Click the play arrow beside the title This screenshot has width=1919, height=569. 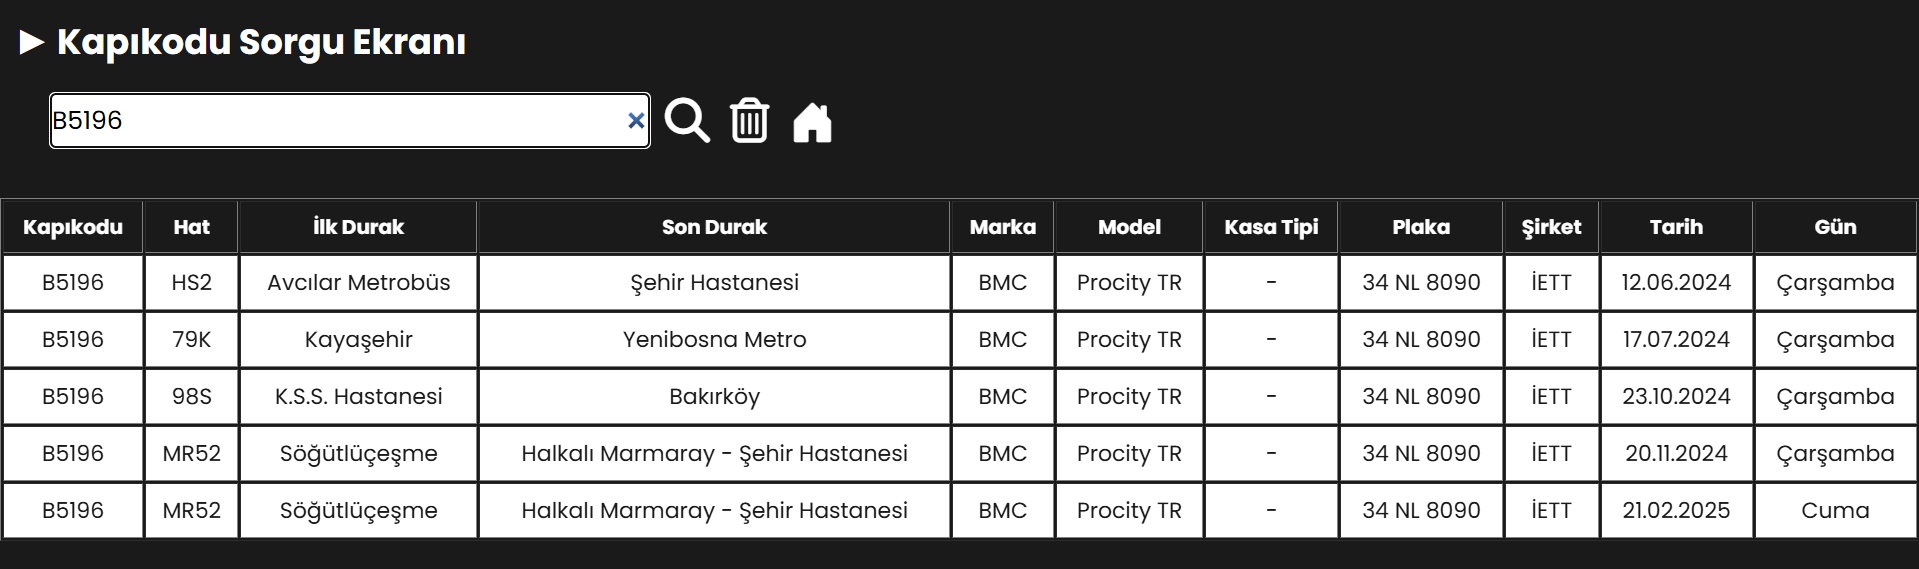[x=32, y=42]
